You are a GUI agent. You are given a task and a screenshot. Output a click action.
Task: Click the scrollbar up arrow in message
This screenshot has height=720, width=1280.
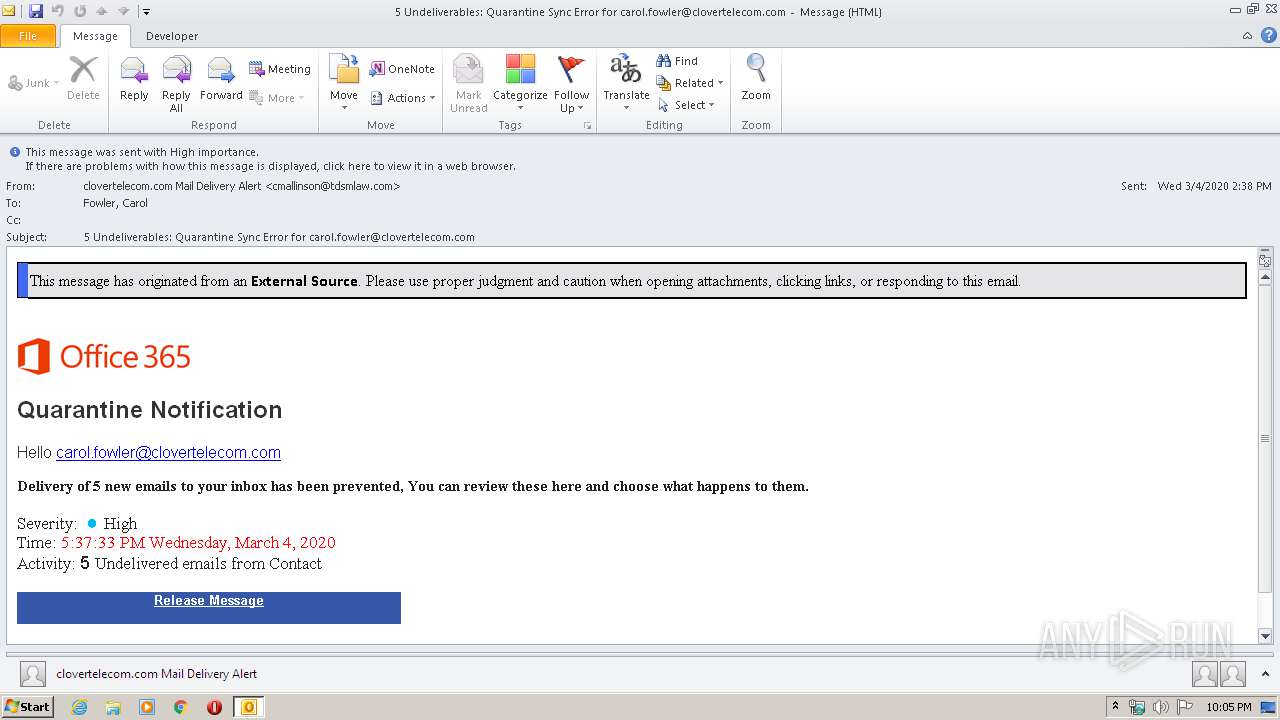click(x=1265, y=276)
